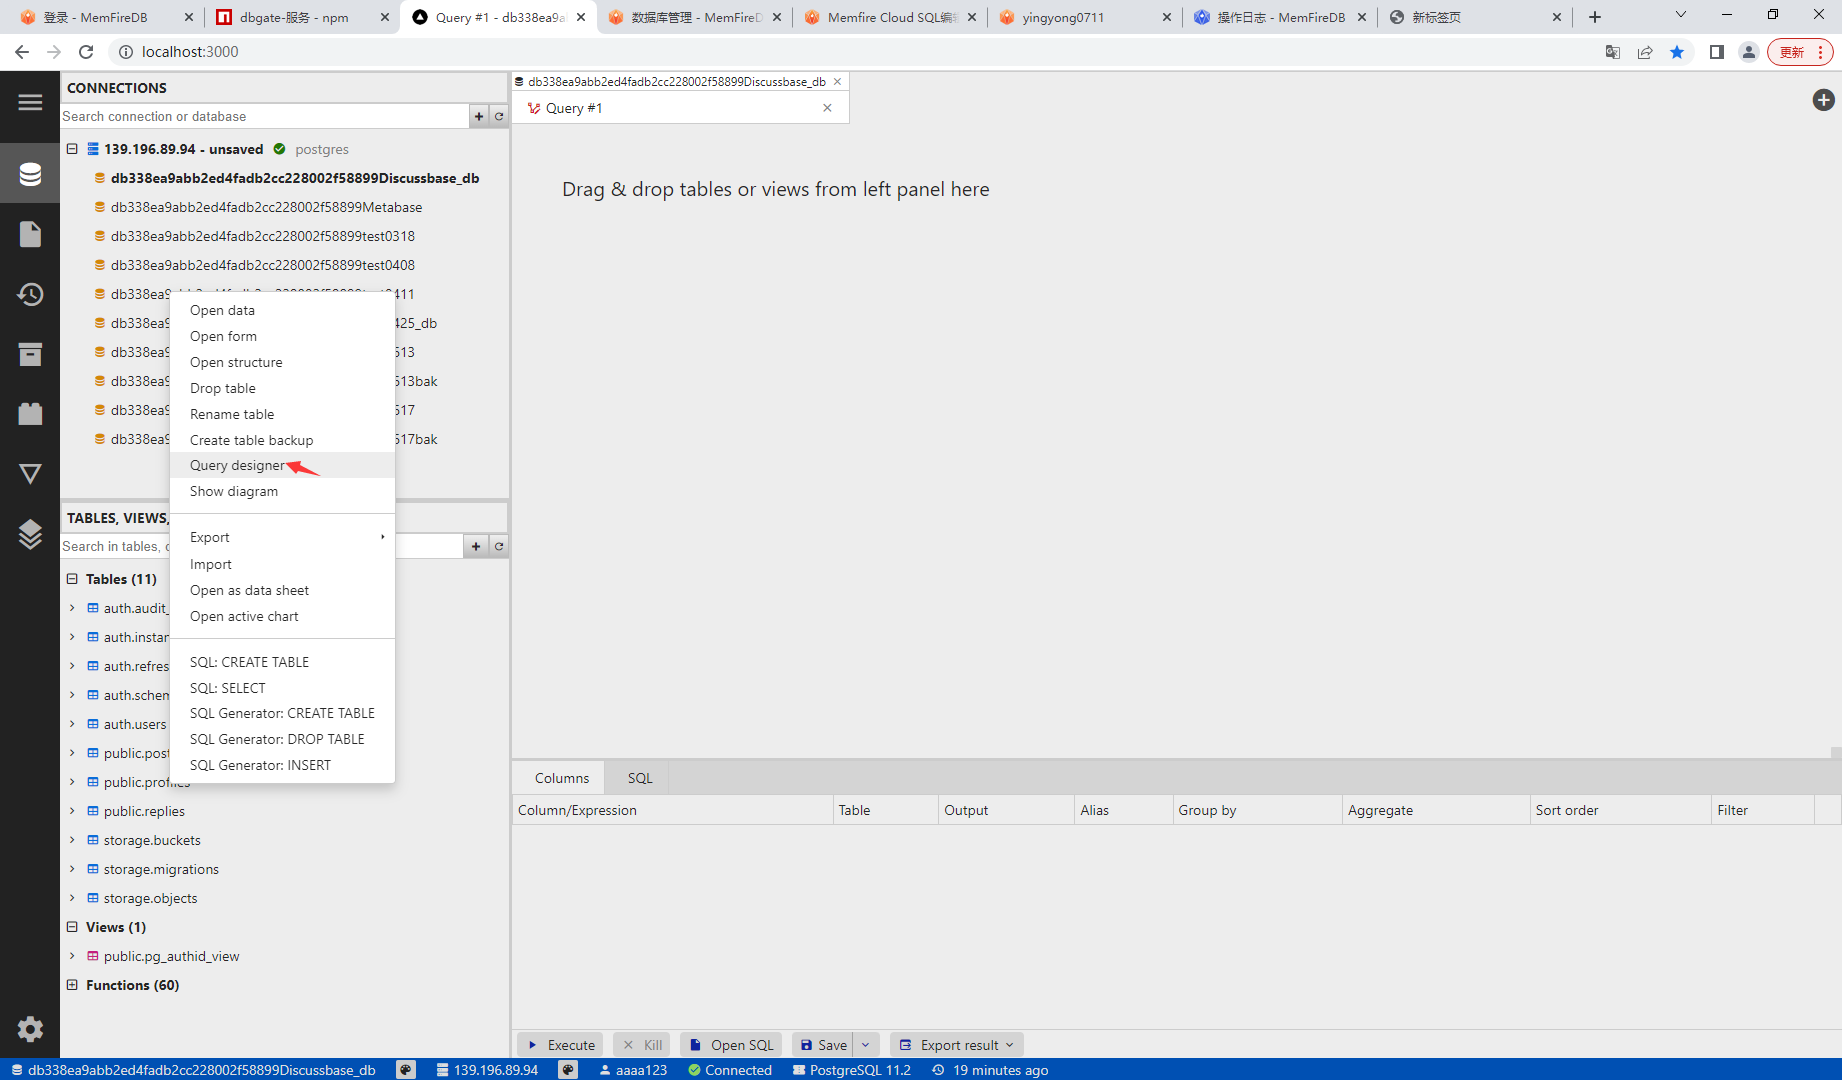The width and height of the screenshot is (1842, 1080).
Task: Choose SQL: SELECT from context menu
Action: click(x=283, y=688)
